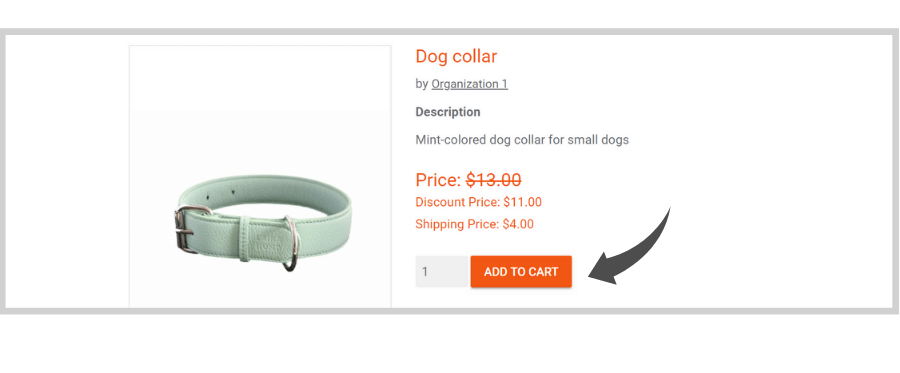Click the Discount Price $11.00 line

point(478,202)
